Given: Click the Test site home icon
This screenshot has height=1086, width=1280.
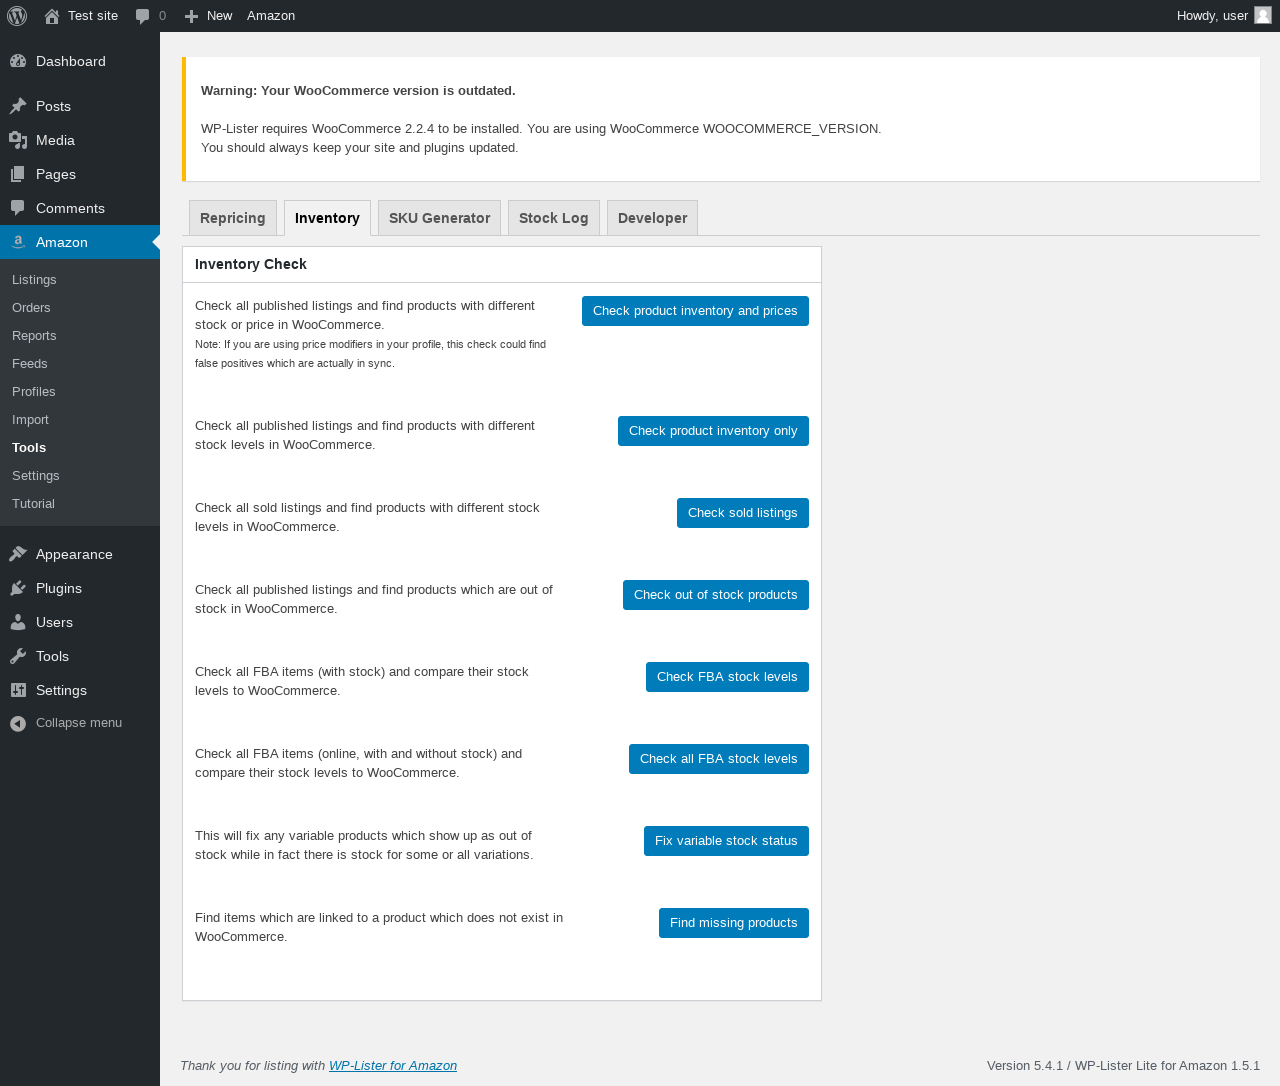Looking at the screenshot, I should (x=52, y=16).
